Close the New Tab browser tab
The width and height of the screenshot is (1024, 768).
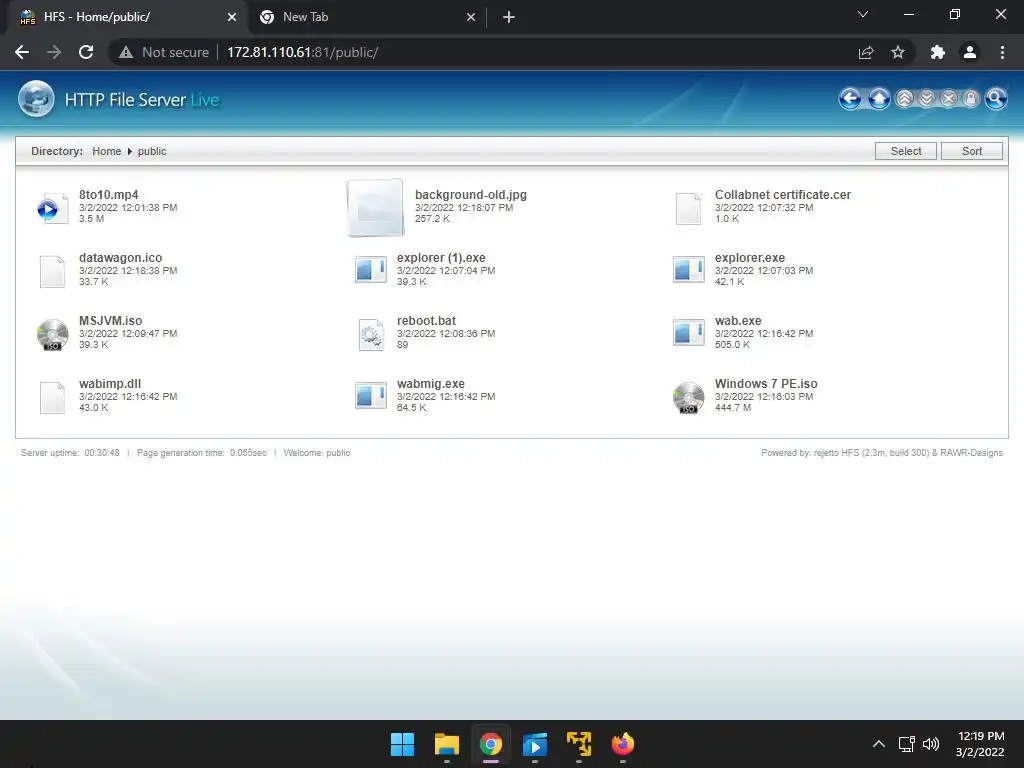point(471,18)
